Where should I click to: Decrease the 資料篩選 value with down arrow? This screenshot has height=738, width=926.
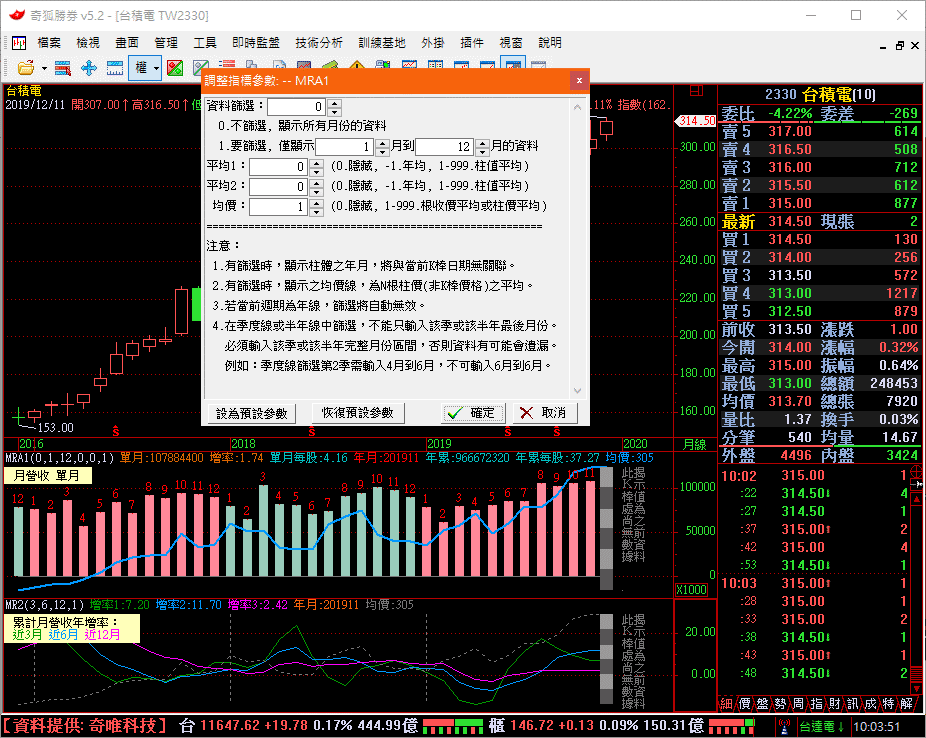[335, 111]
